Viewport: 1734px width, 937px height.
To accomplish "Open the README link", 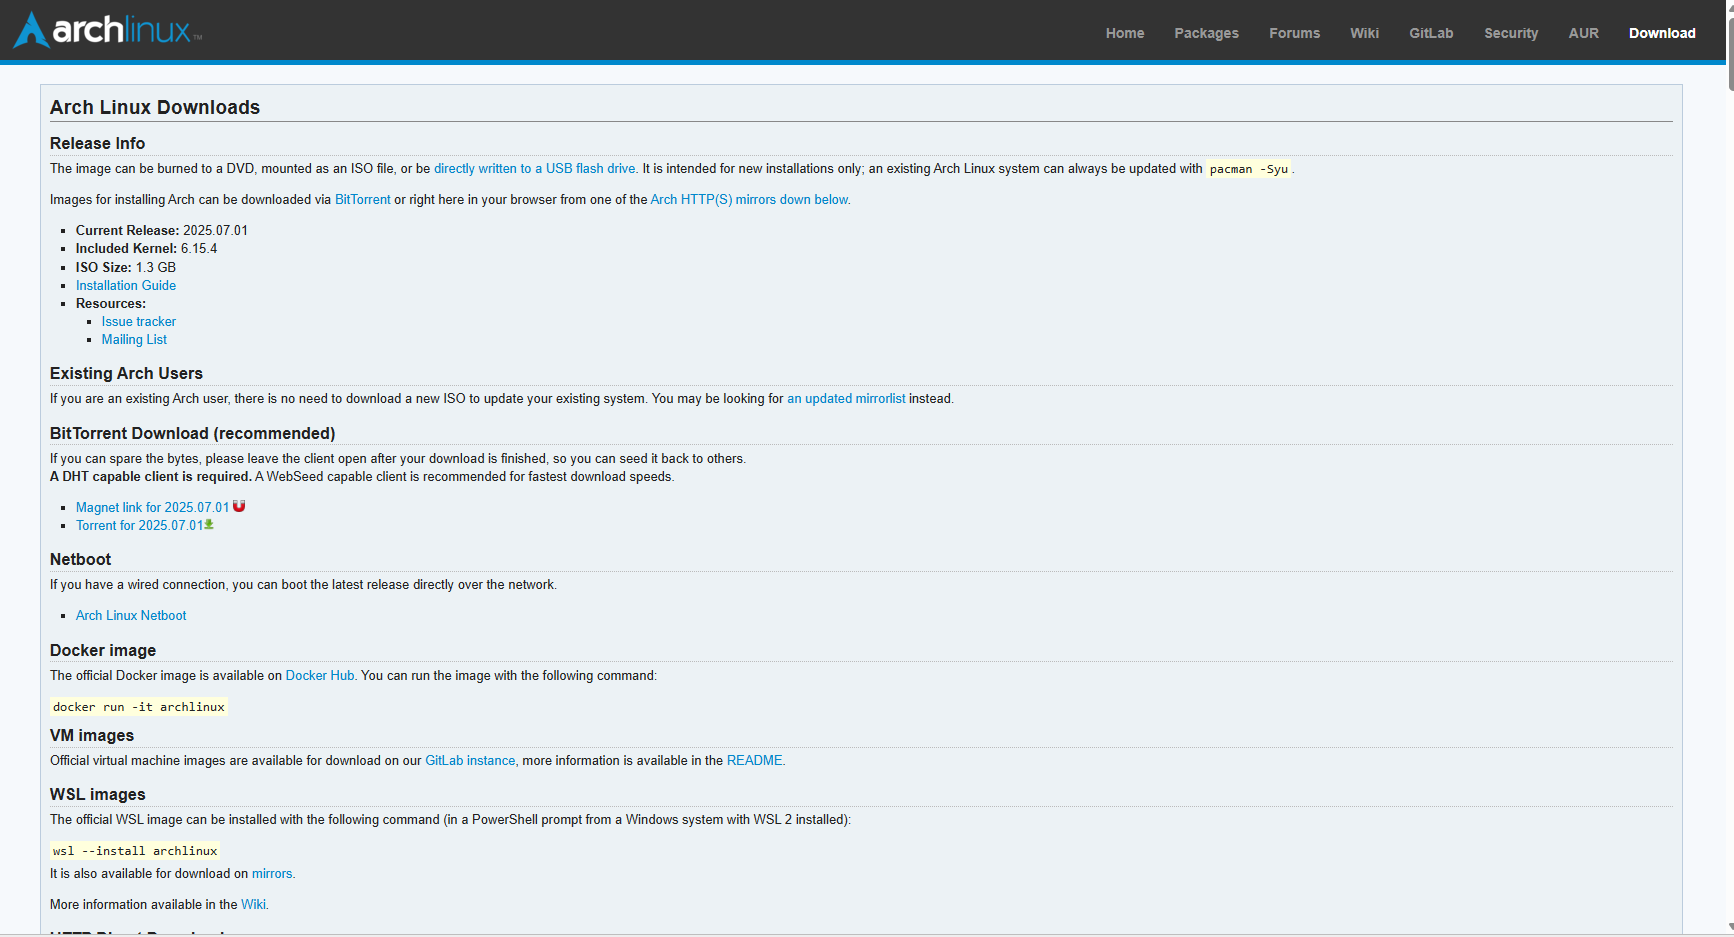I will (x=755, y=761).
